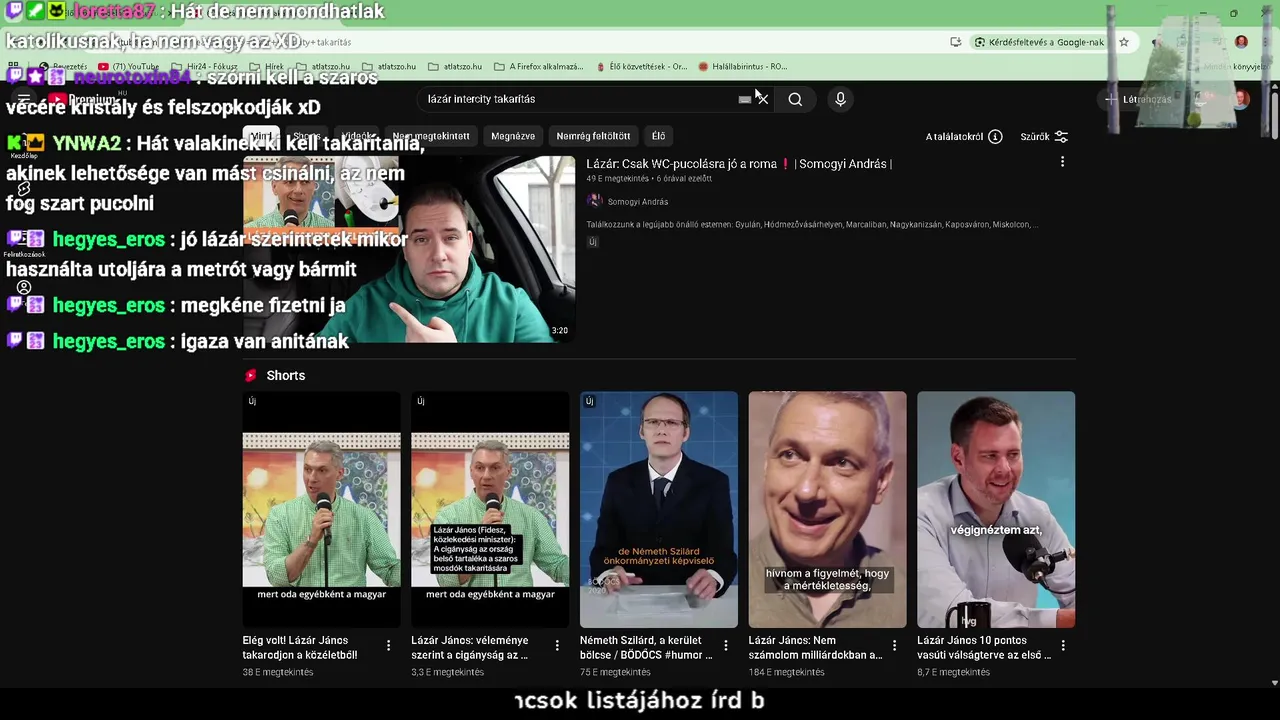
Task: Open the '(71) YouTube' bookmark
Action: coord(128,67)
